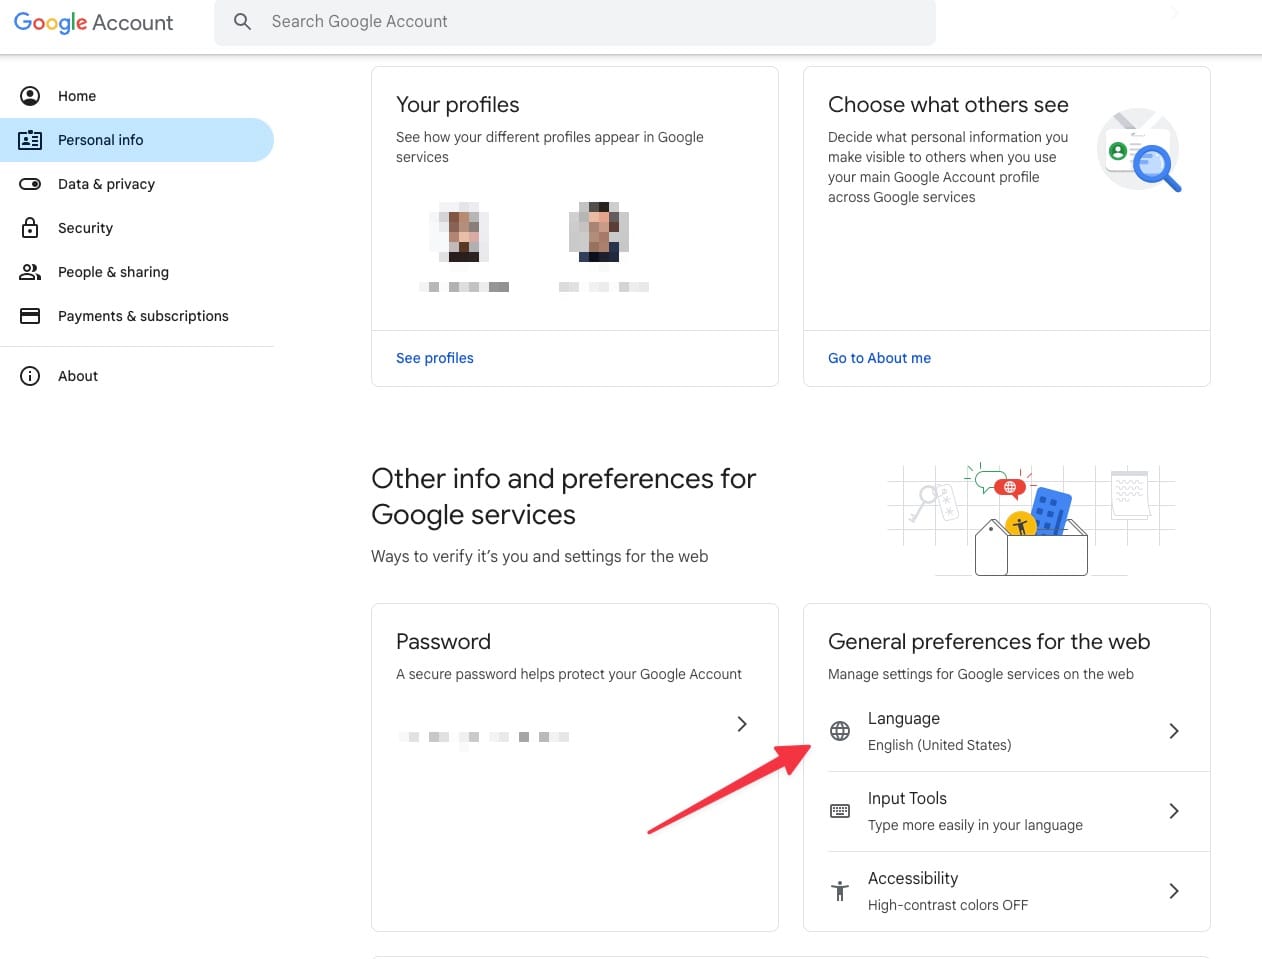Click the Google Account logo
Viewport: 1262px width, 959px height.
click(93, 22)
